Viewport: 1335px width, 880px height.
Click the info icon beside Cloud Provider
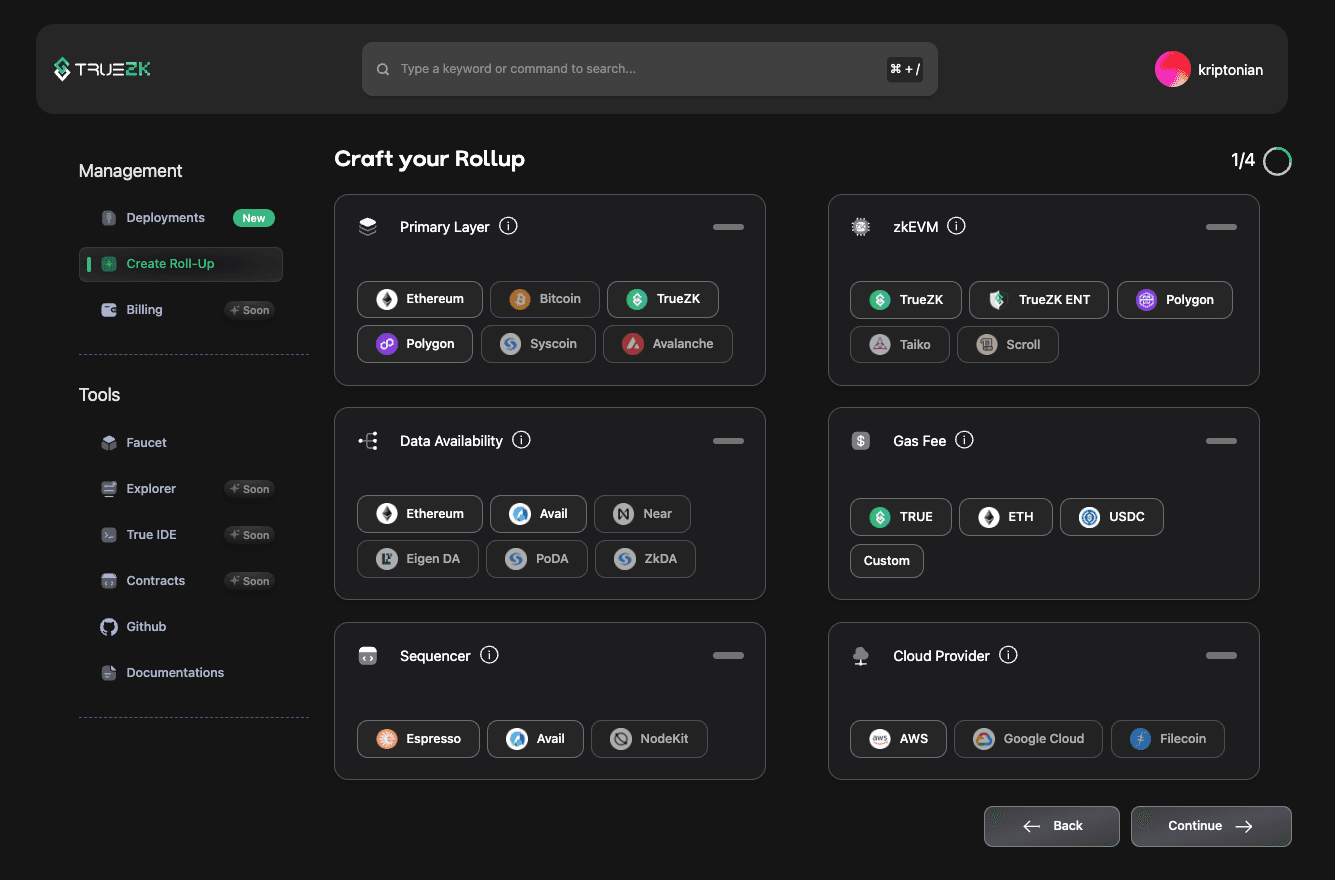[x=1008, y=655]
